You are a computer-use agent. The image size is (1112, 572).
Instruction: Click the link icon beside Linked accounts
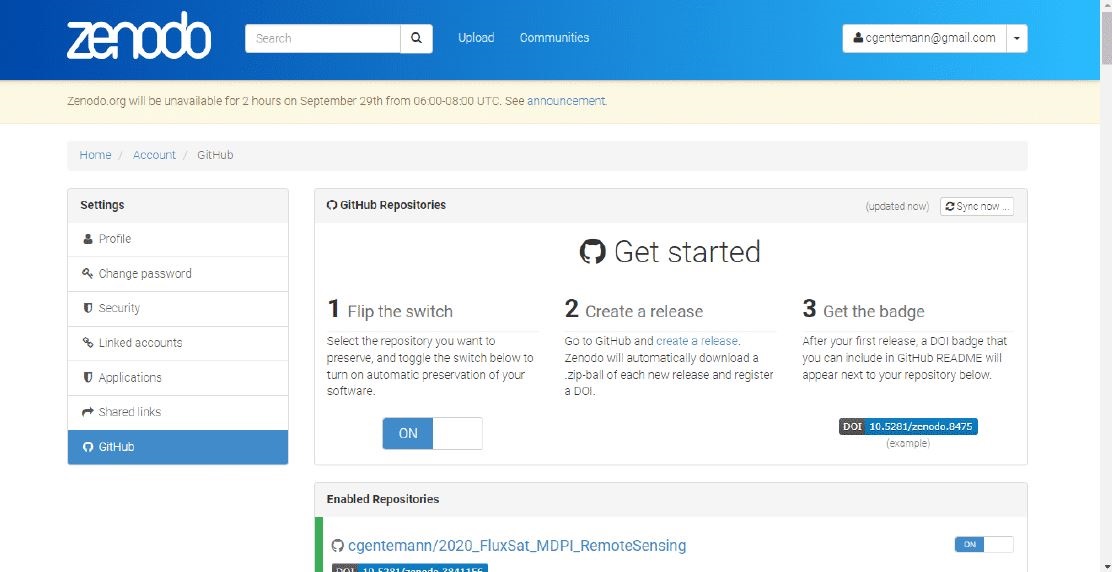(88, 343)
